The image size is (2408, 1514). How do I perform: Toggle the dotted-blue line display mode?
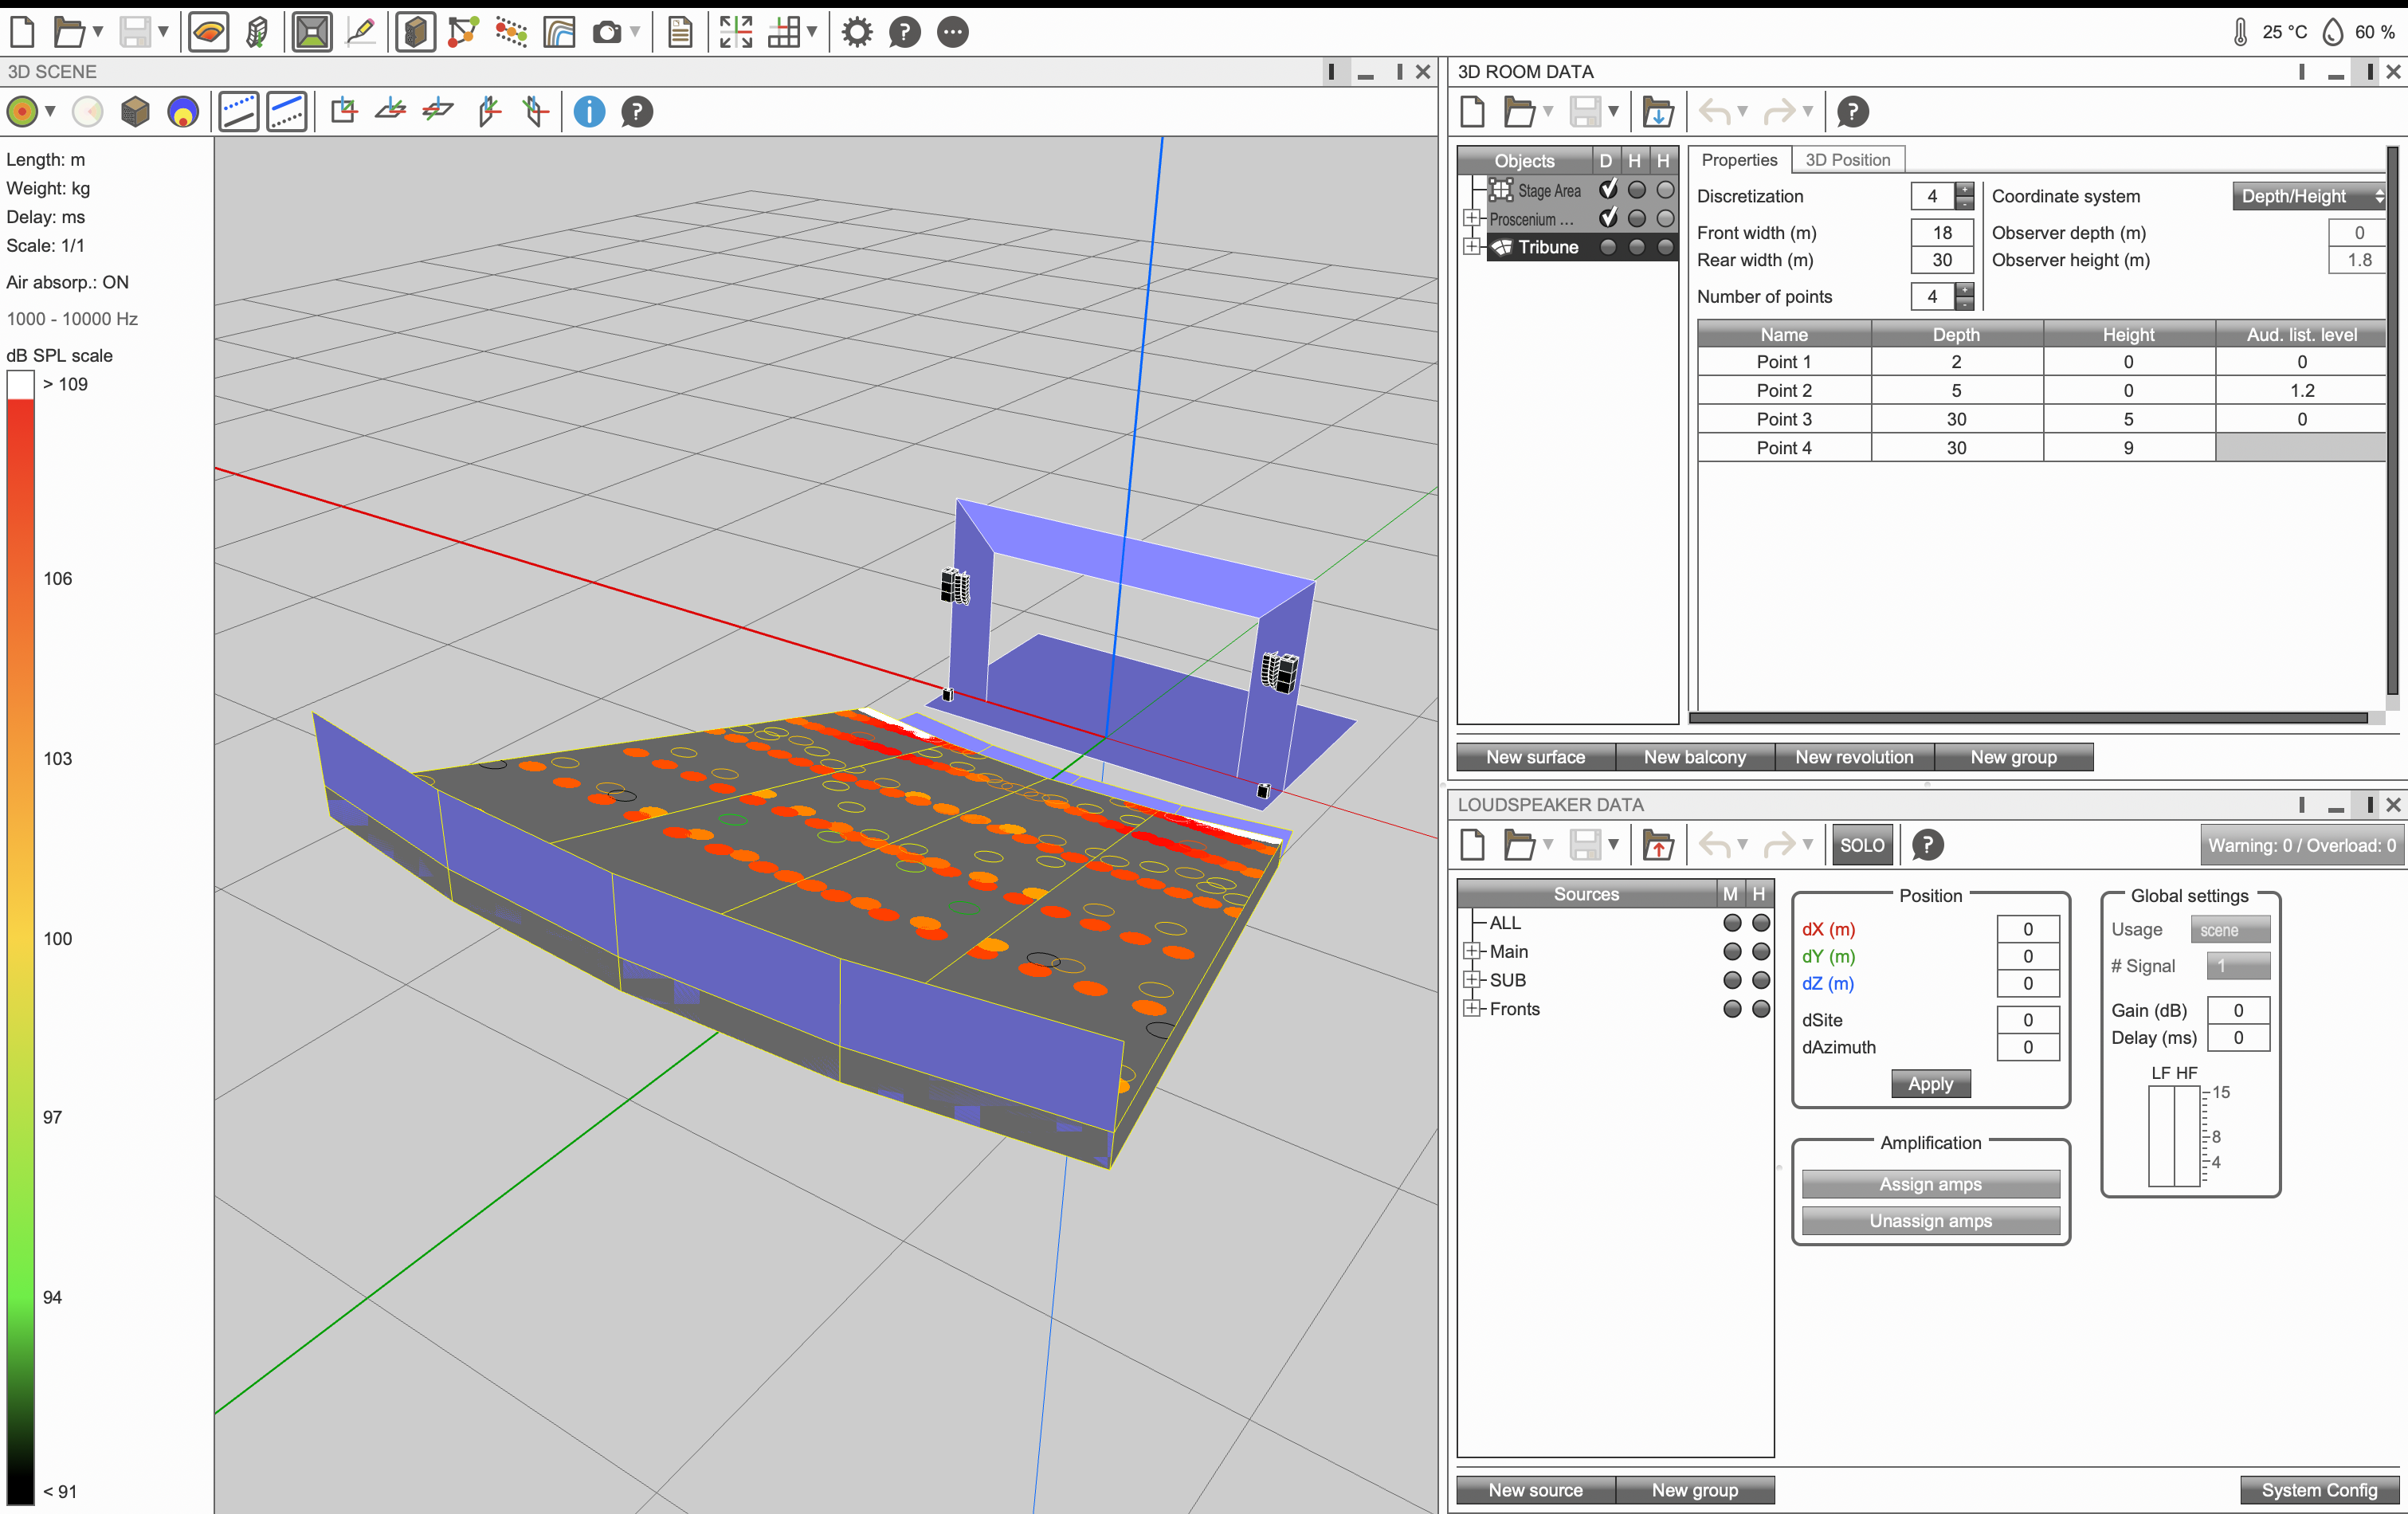point(239,112)
